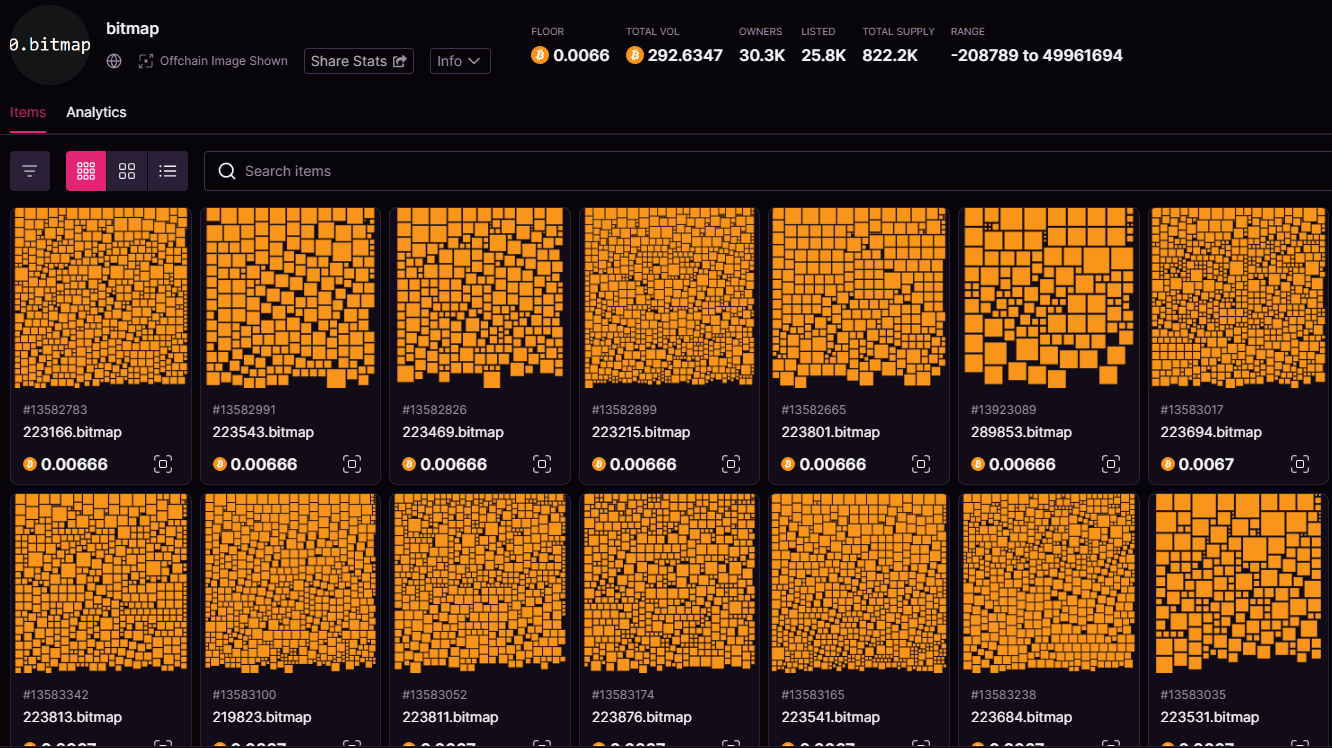Image resolution: width=1332 pixels, height=748 pixels.
Task: Click the owners 30.3K stat
Action: click(762, 55)
